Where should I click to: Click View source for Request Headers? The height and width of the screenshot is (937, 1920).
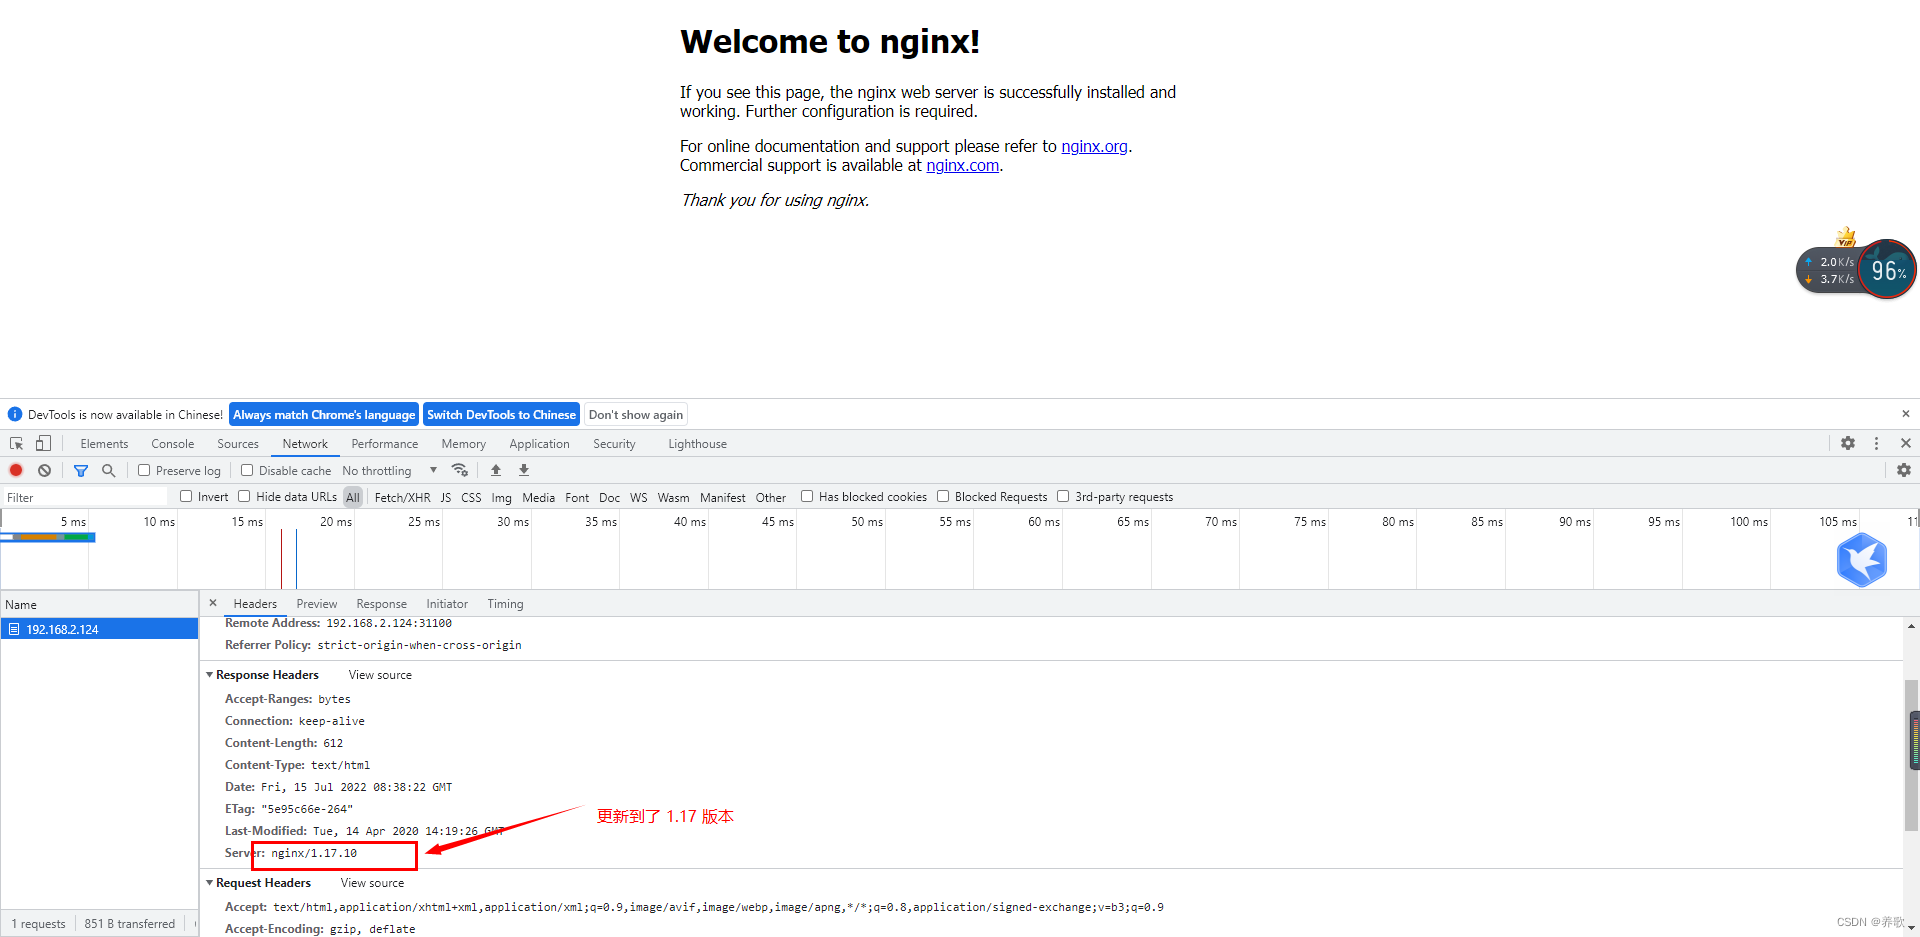[x=372, y=883]
